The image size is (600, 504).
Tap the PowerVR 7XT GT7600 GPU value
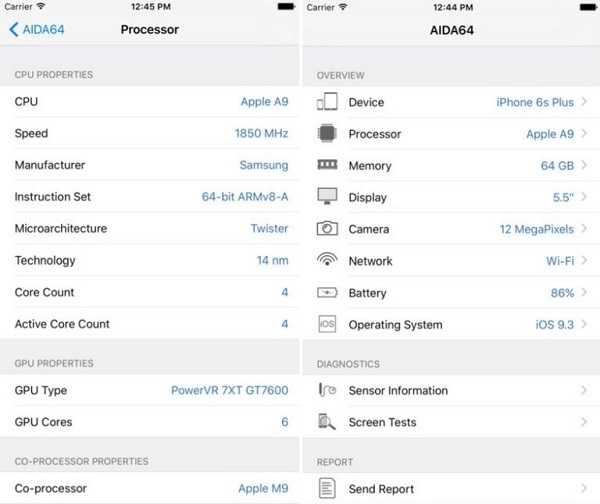pos(229,390)
